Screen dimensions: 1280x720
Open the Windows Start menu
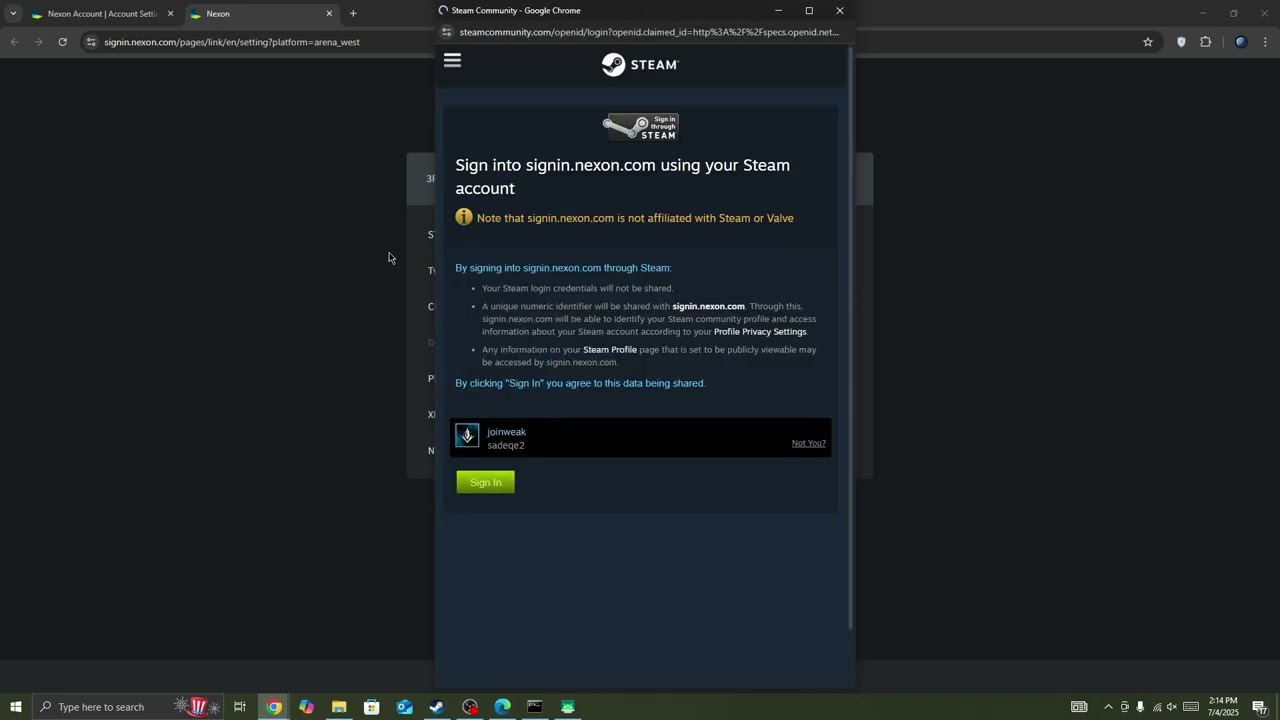(15, 707)
